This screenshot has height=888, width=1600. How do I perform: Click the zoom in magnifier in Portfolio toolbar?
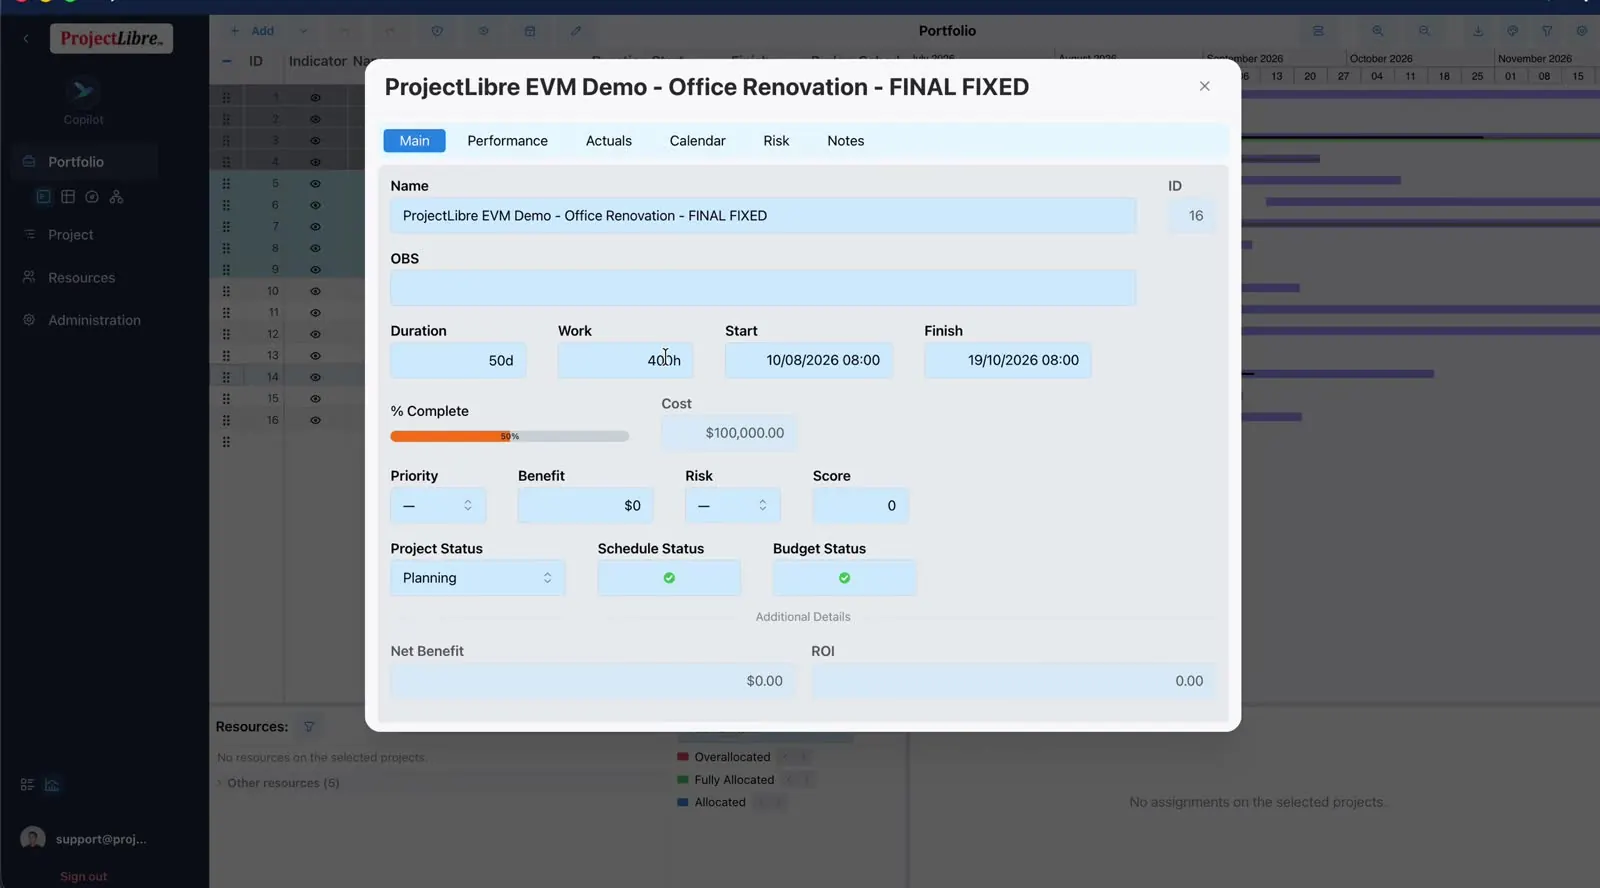1378,31
